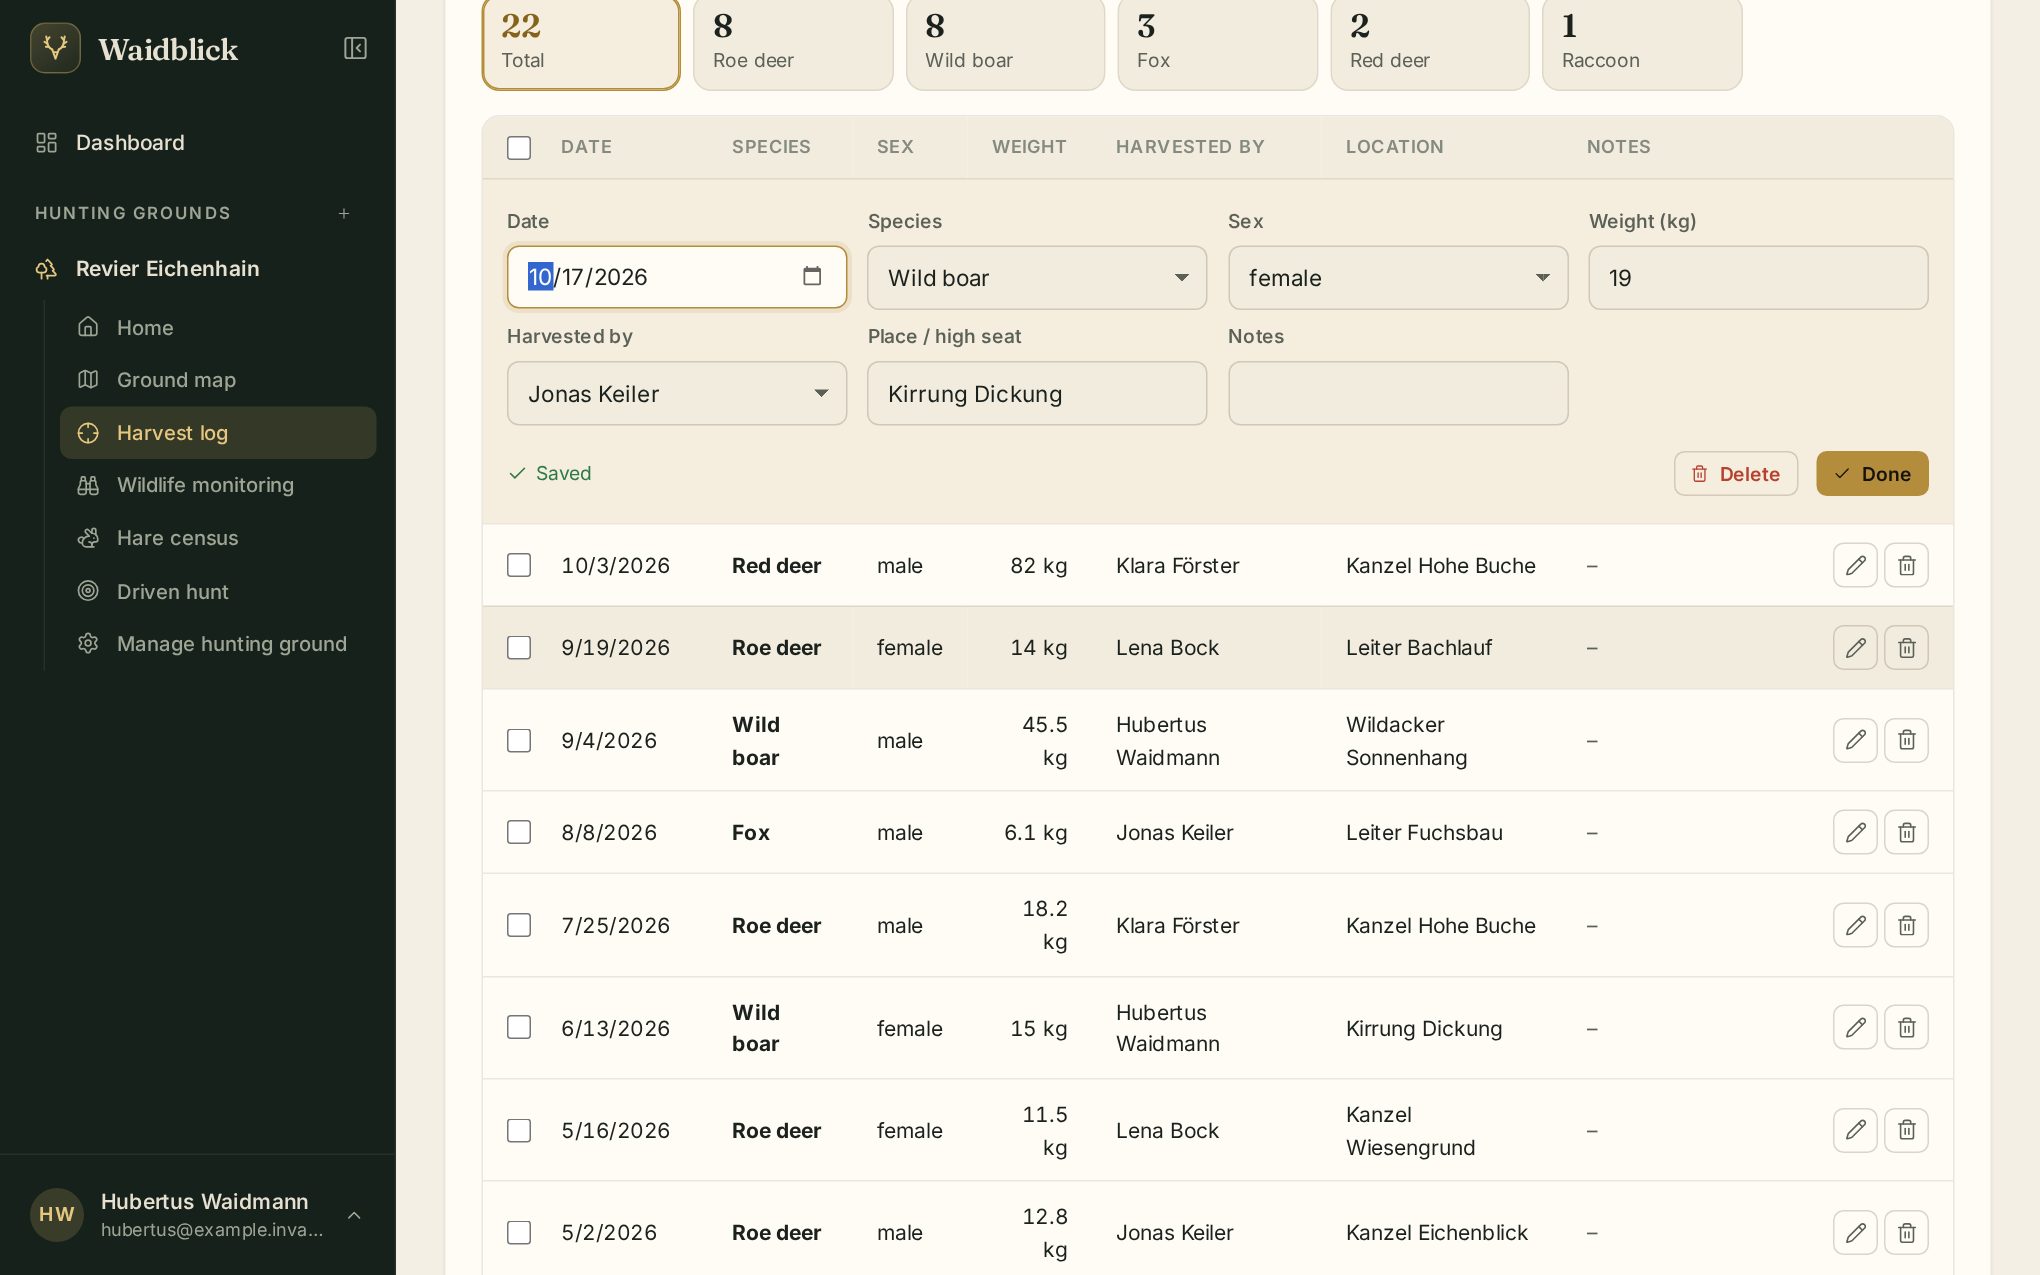Delete the 5/2/2026 Roe deer entry
This screenshot has height=1275, width=2040.
[1907, 1232]
